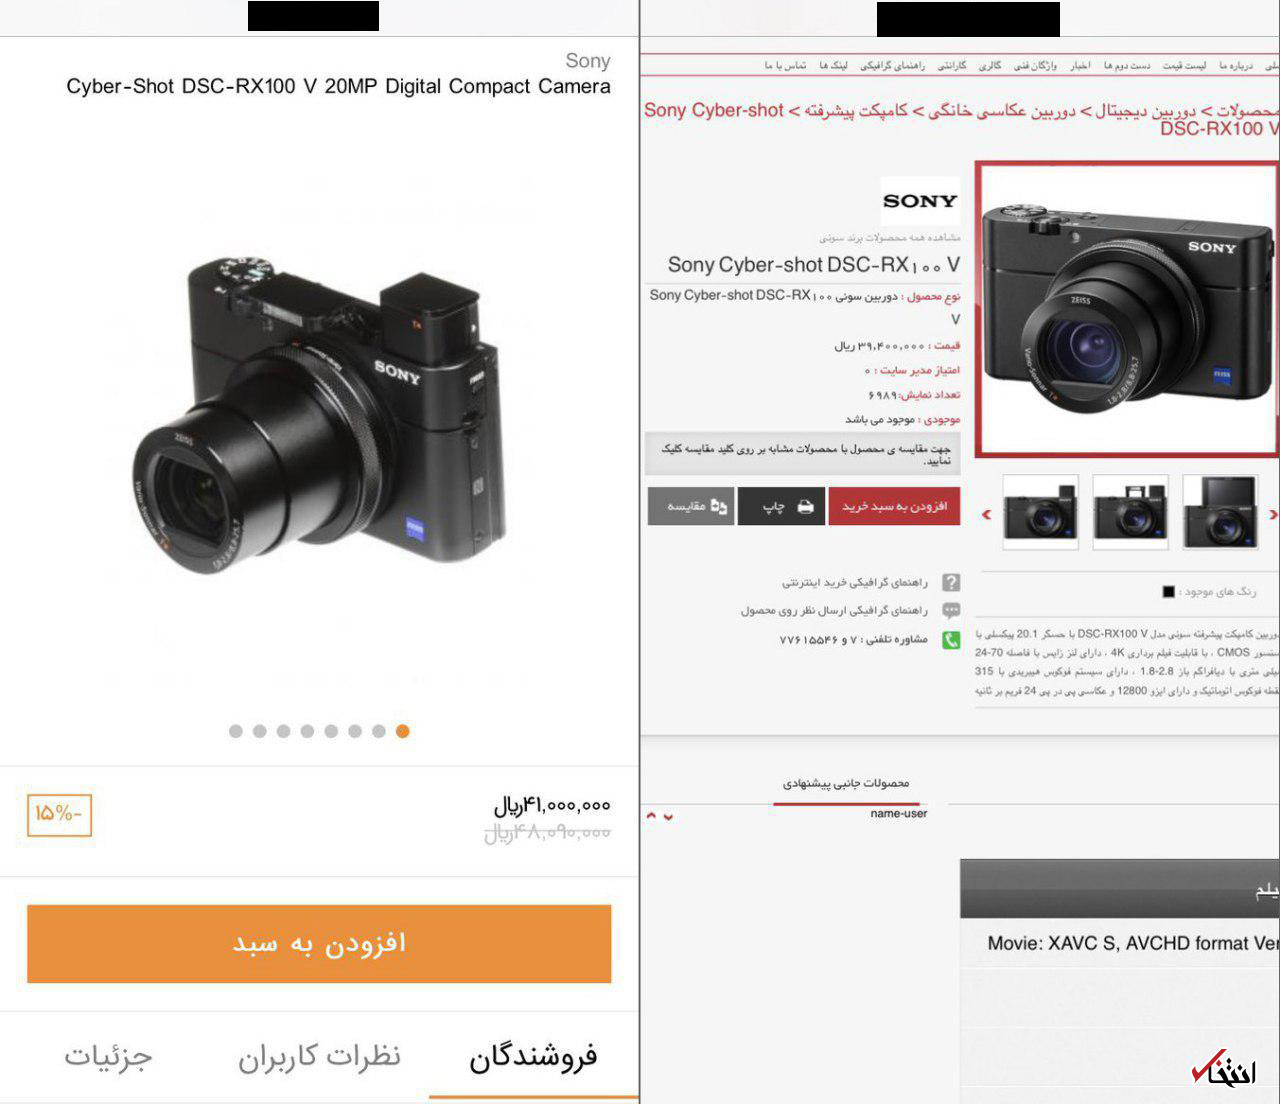This screenshot has width=1280, height=1104.
Task: Click red down chevron near name-user
Action: [668, 817]
